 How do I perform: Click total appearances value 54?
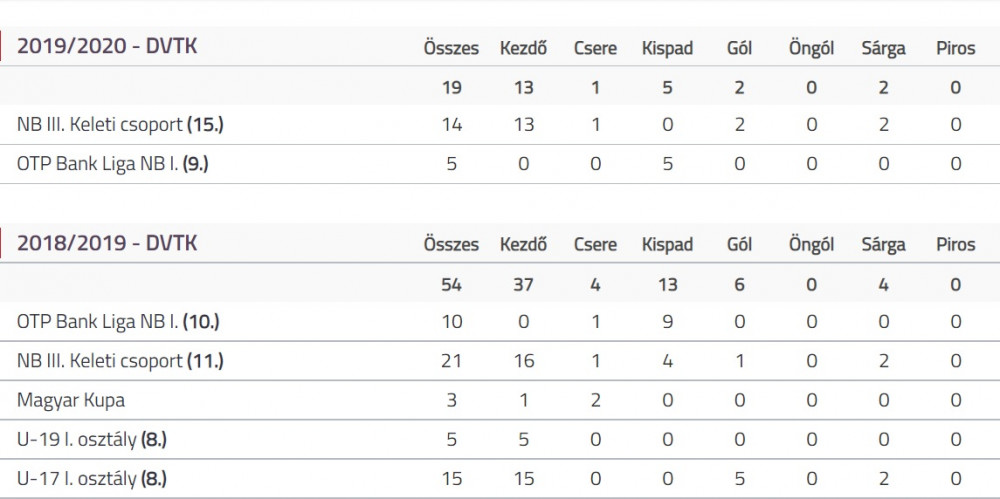coord(452,285)
